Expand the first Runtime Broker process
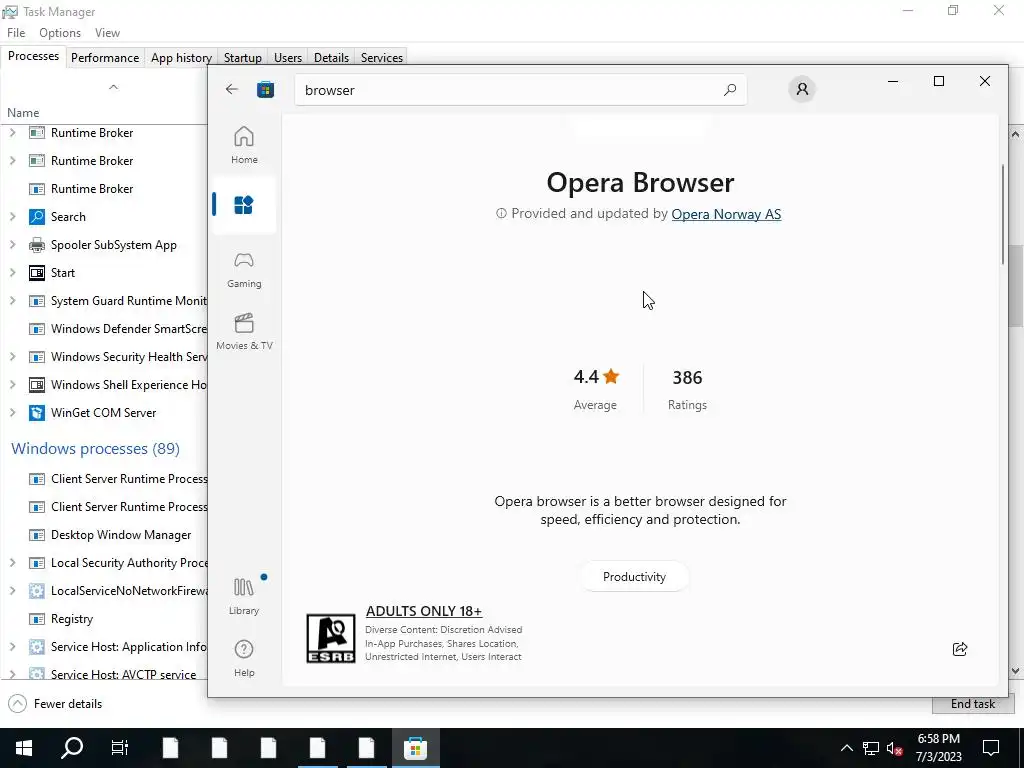The image size is (1024, 768). coord(12,133)
